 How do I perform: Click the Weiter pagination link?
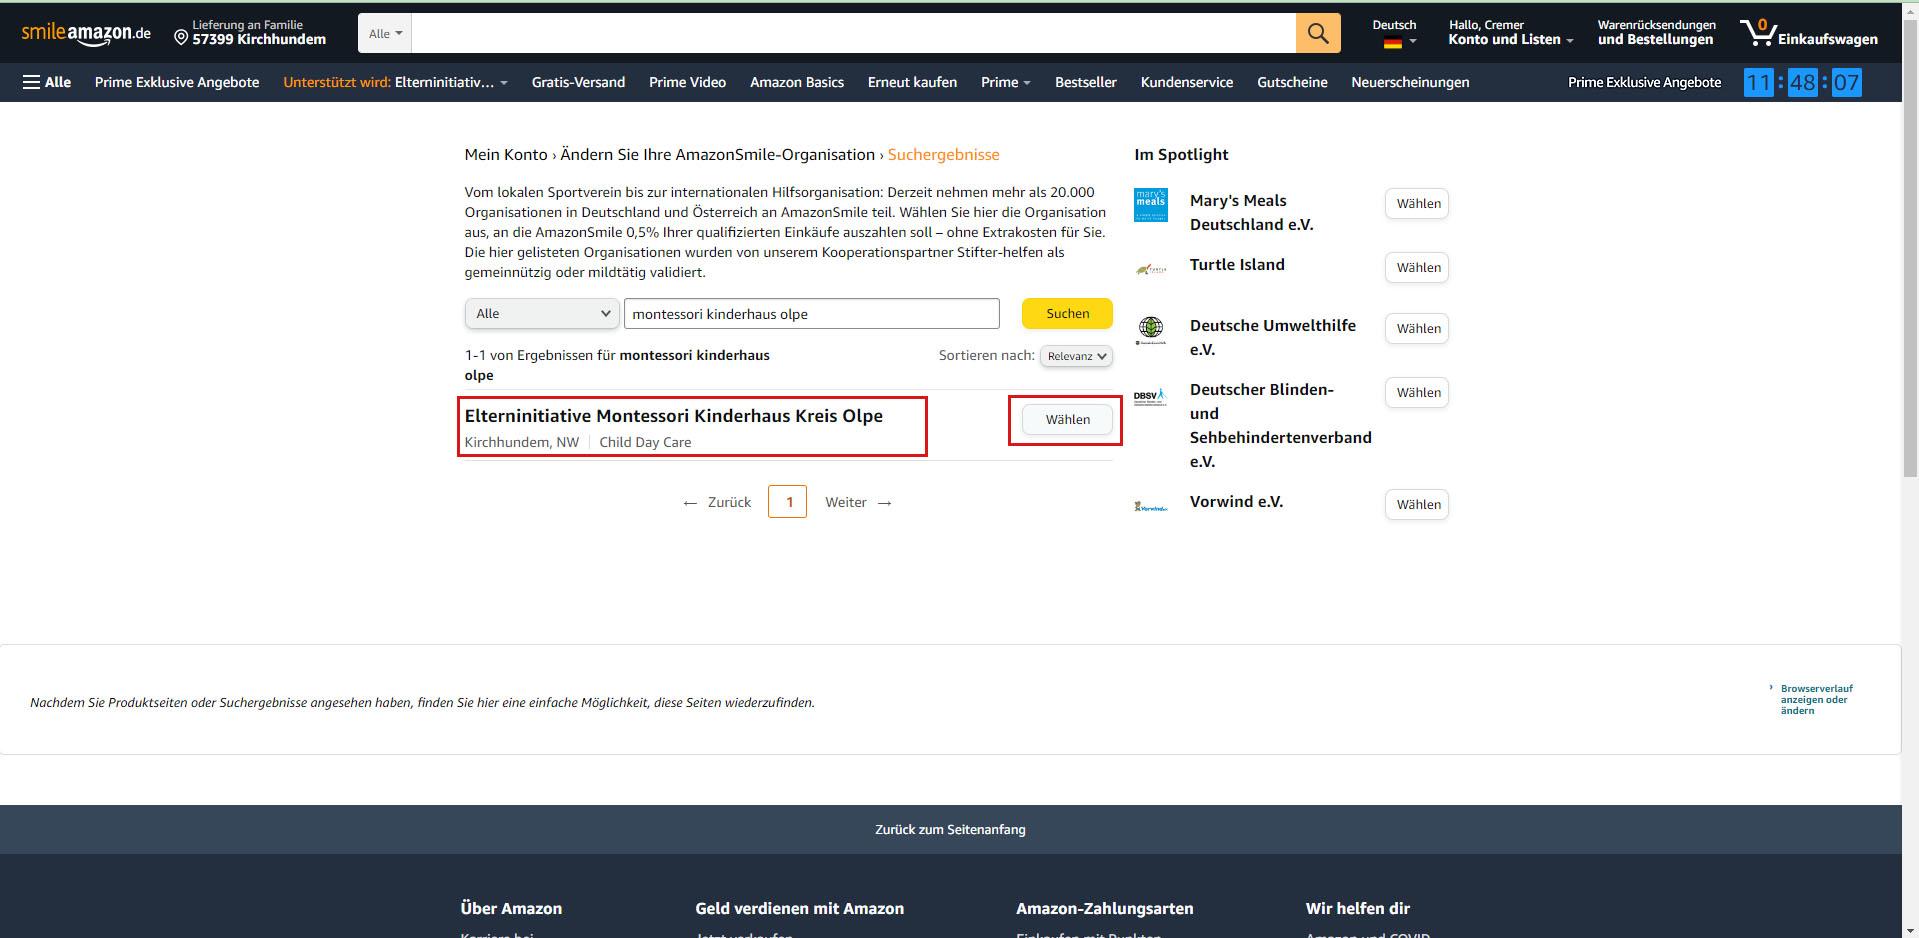(858, 502)
